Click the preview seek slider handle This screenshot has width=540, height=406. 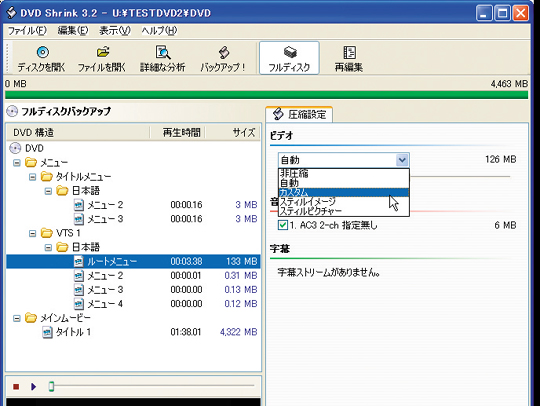point(51,386)
